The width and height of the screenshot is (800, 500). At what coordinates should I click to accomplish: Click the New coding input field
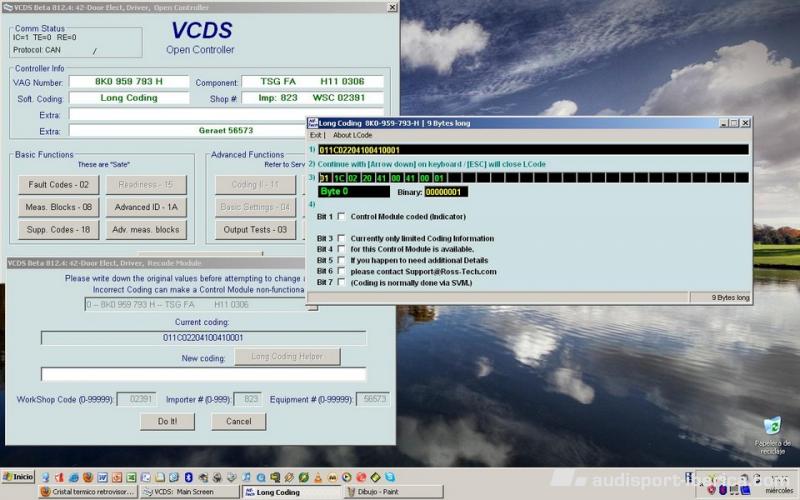[x=204, y=374]
